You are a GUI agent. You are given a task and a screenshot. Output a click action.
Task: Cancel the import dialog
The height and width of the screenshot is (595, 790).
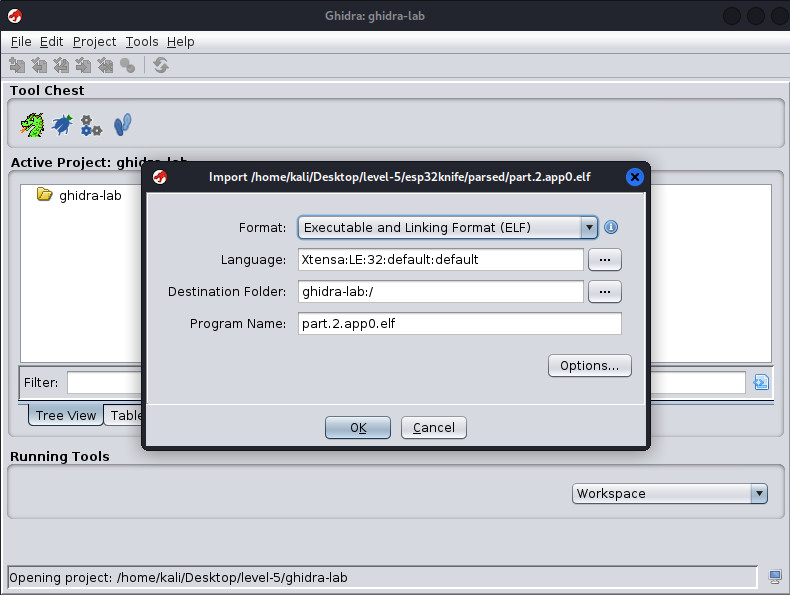[434, 428]
